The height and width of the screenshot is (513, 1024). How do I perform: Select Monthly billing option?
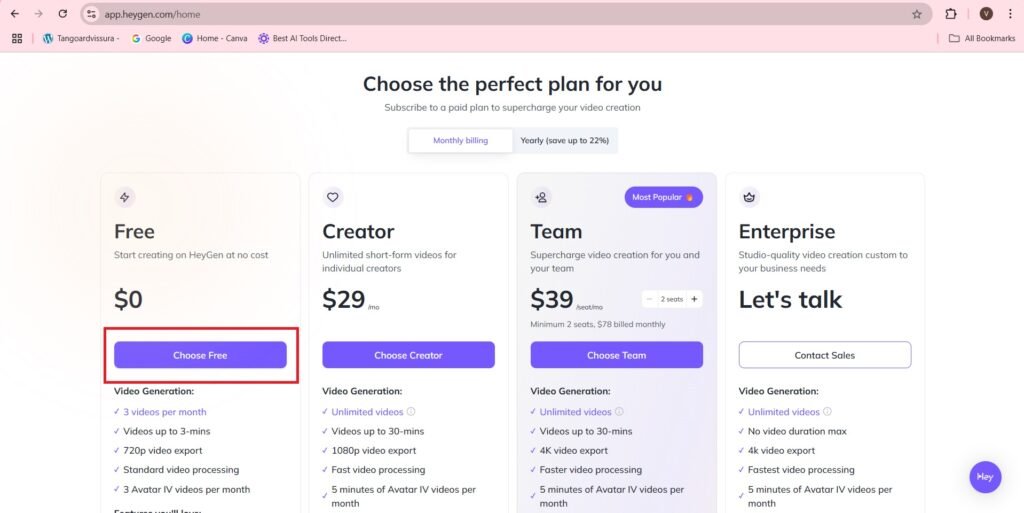[x=460, y=140]
